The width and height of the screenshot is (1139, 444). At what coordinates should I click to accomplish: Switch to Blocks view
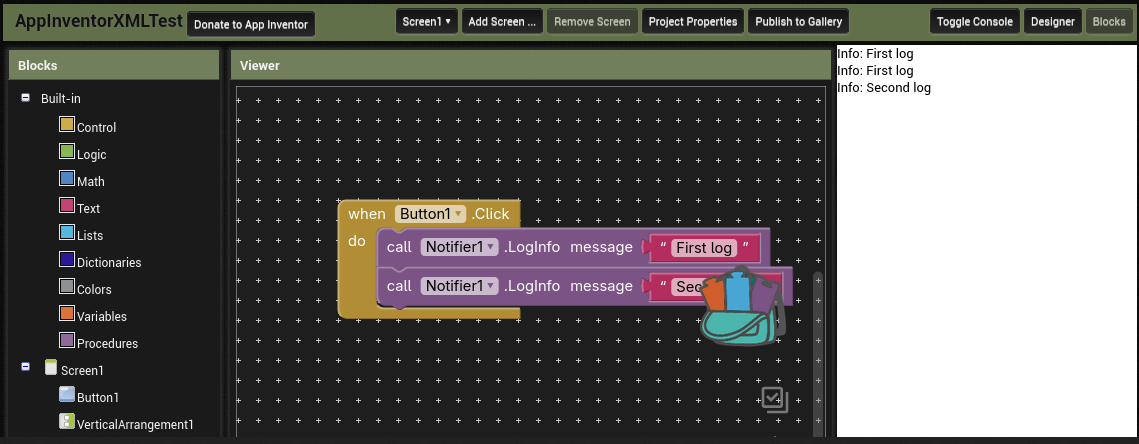pyautogui.click(x=1108, y=21)
